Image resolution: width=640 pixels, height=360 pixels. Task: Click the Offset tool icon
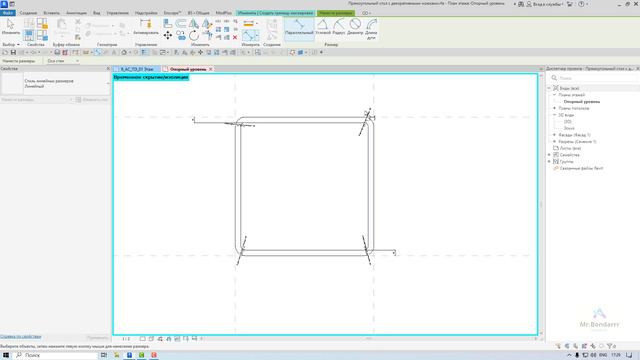tap(181, 24)
